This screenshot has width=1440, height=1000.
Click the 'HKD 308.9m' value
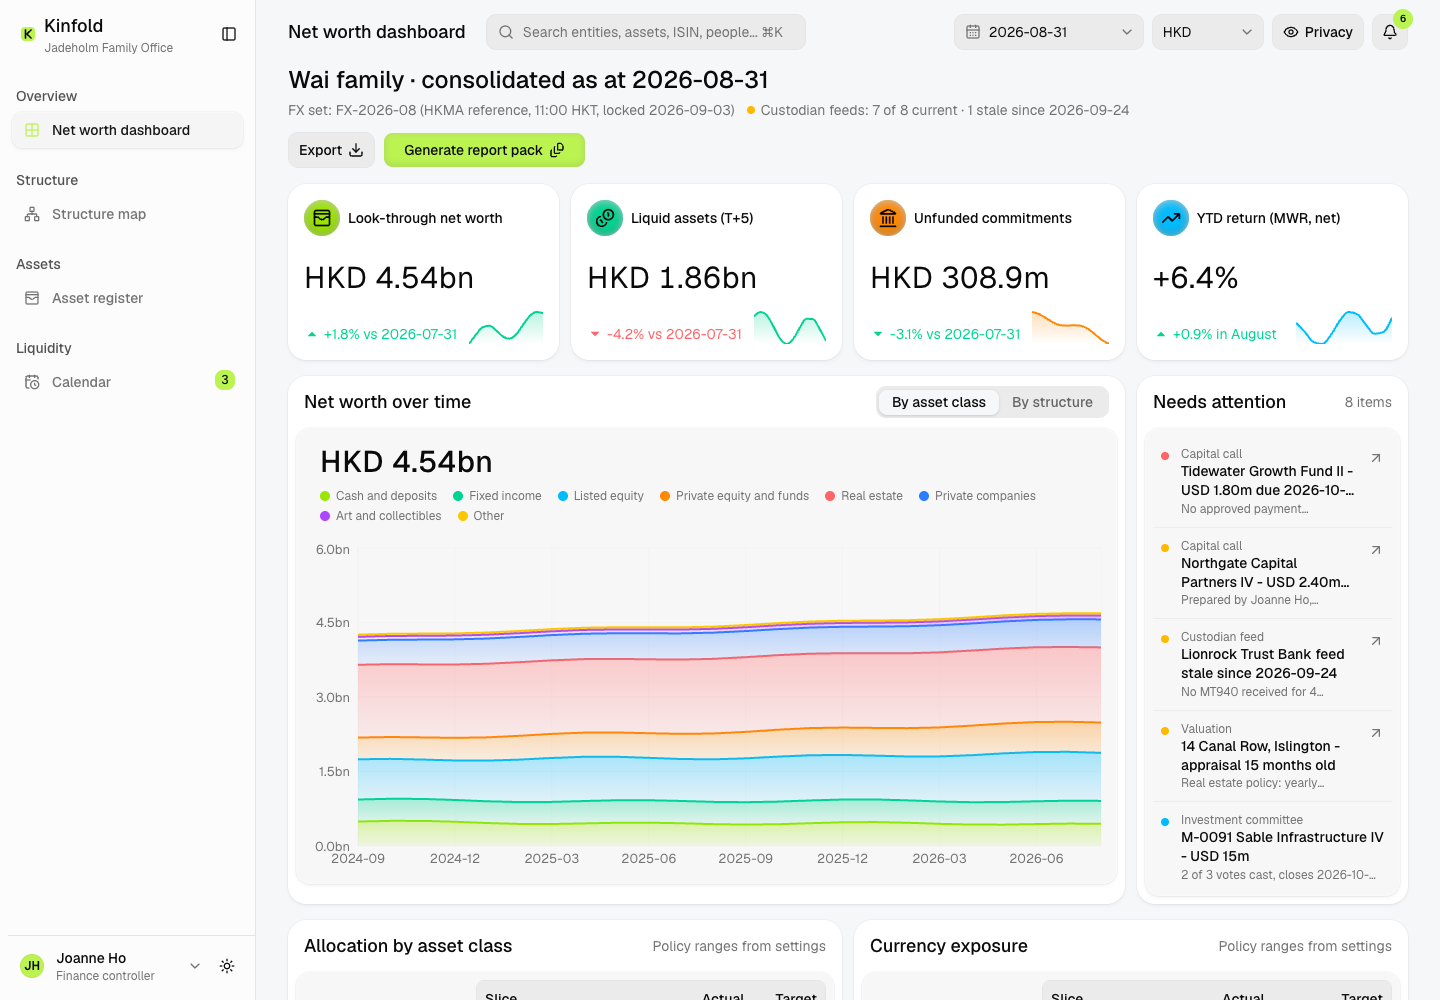tap(960, 278)
